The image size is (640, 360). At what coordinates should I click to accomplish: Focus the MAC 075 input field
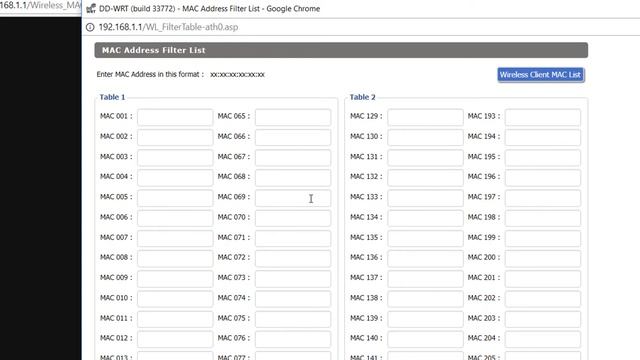pyautogui.click(x=293, y=319)
